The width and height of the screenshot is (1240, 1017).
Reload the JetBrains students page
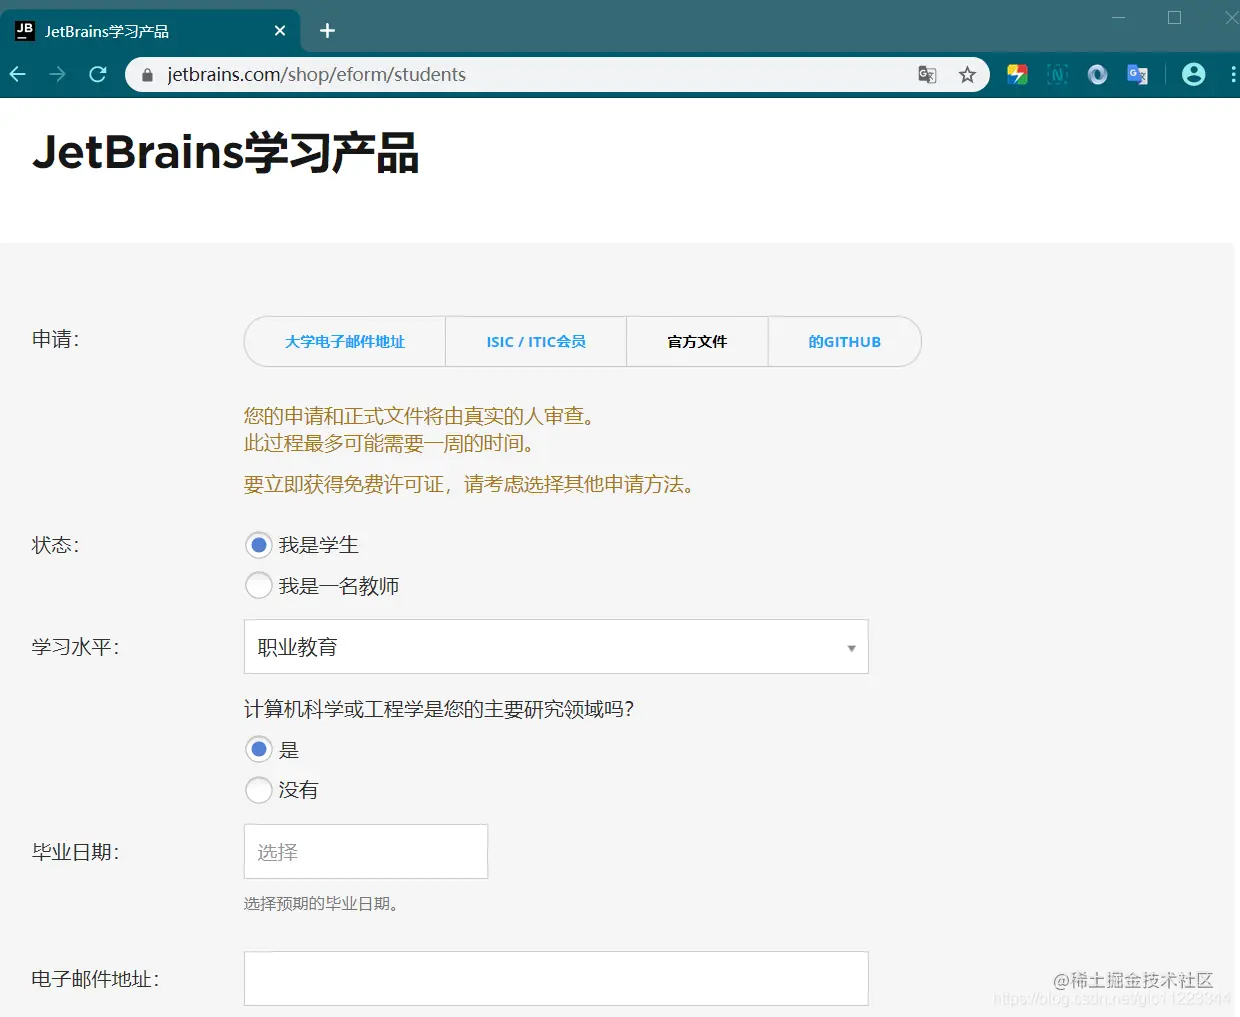click(97, 74)
